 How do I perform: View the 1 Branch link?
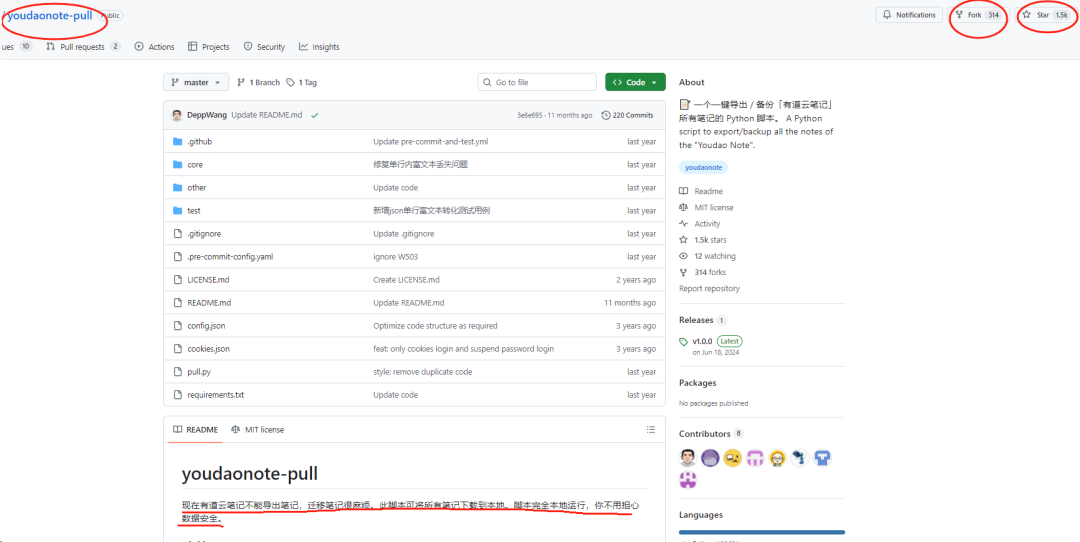click(x=258, y=82)
